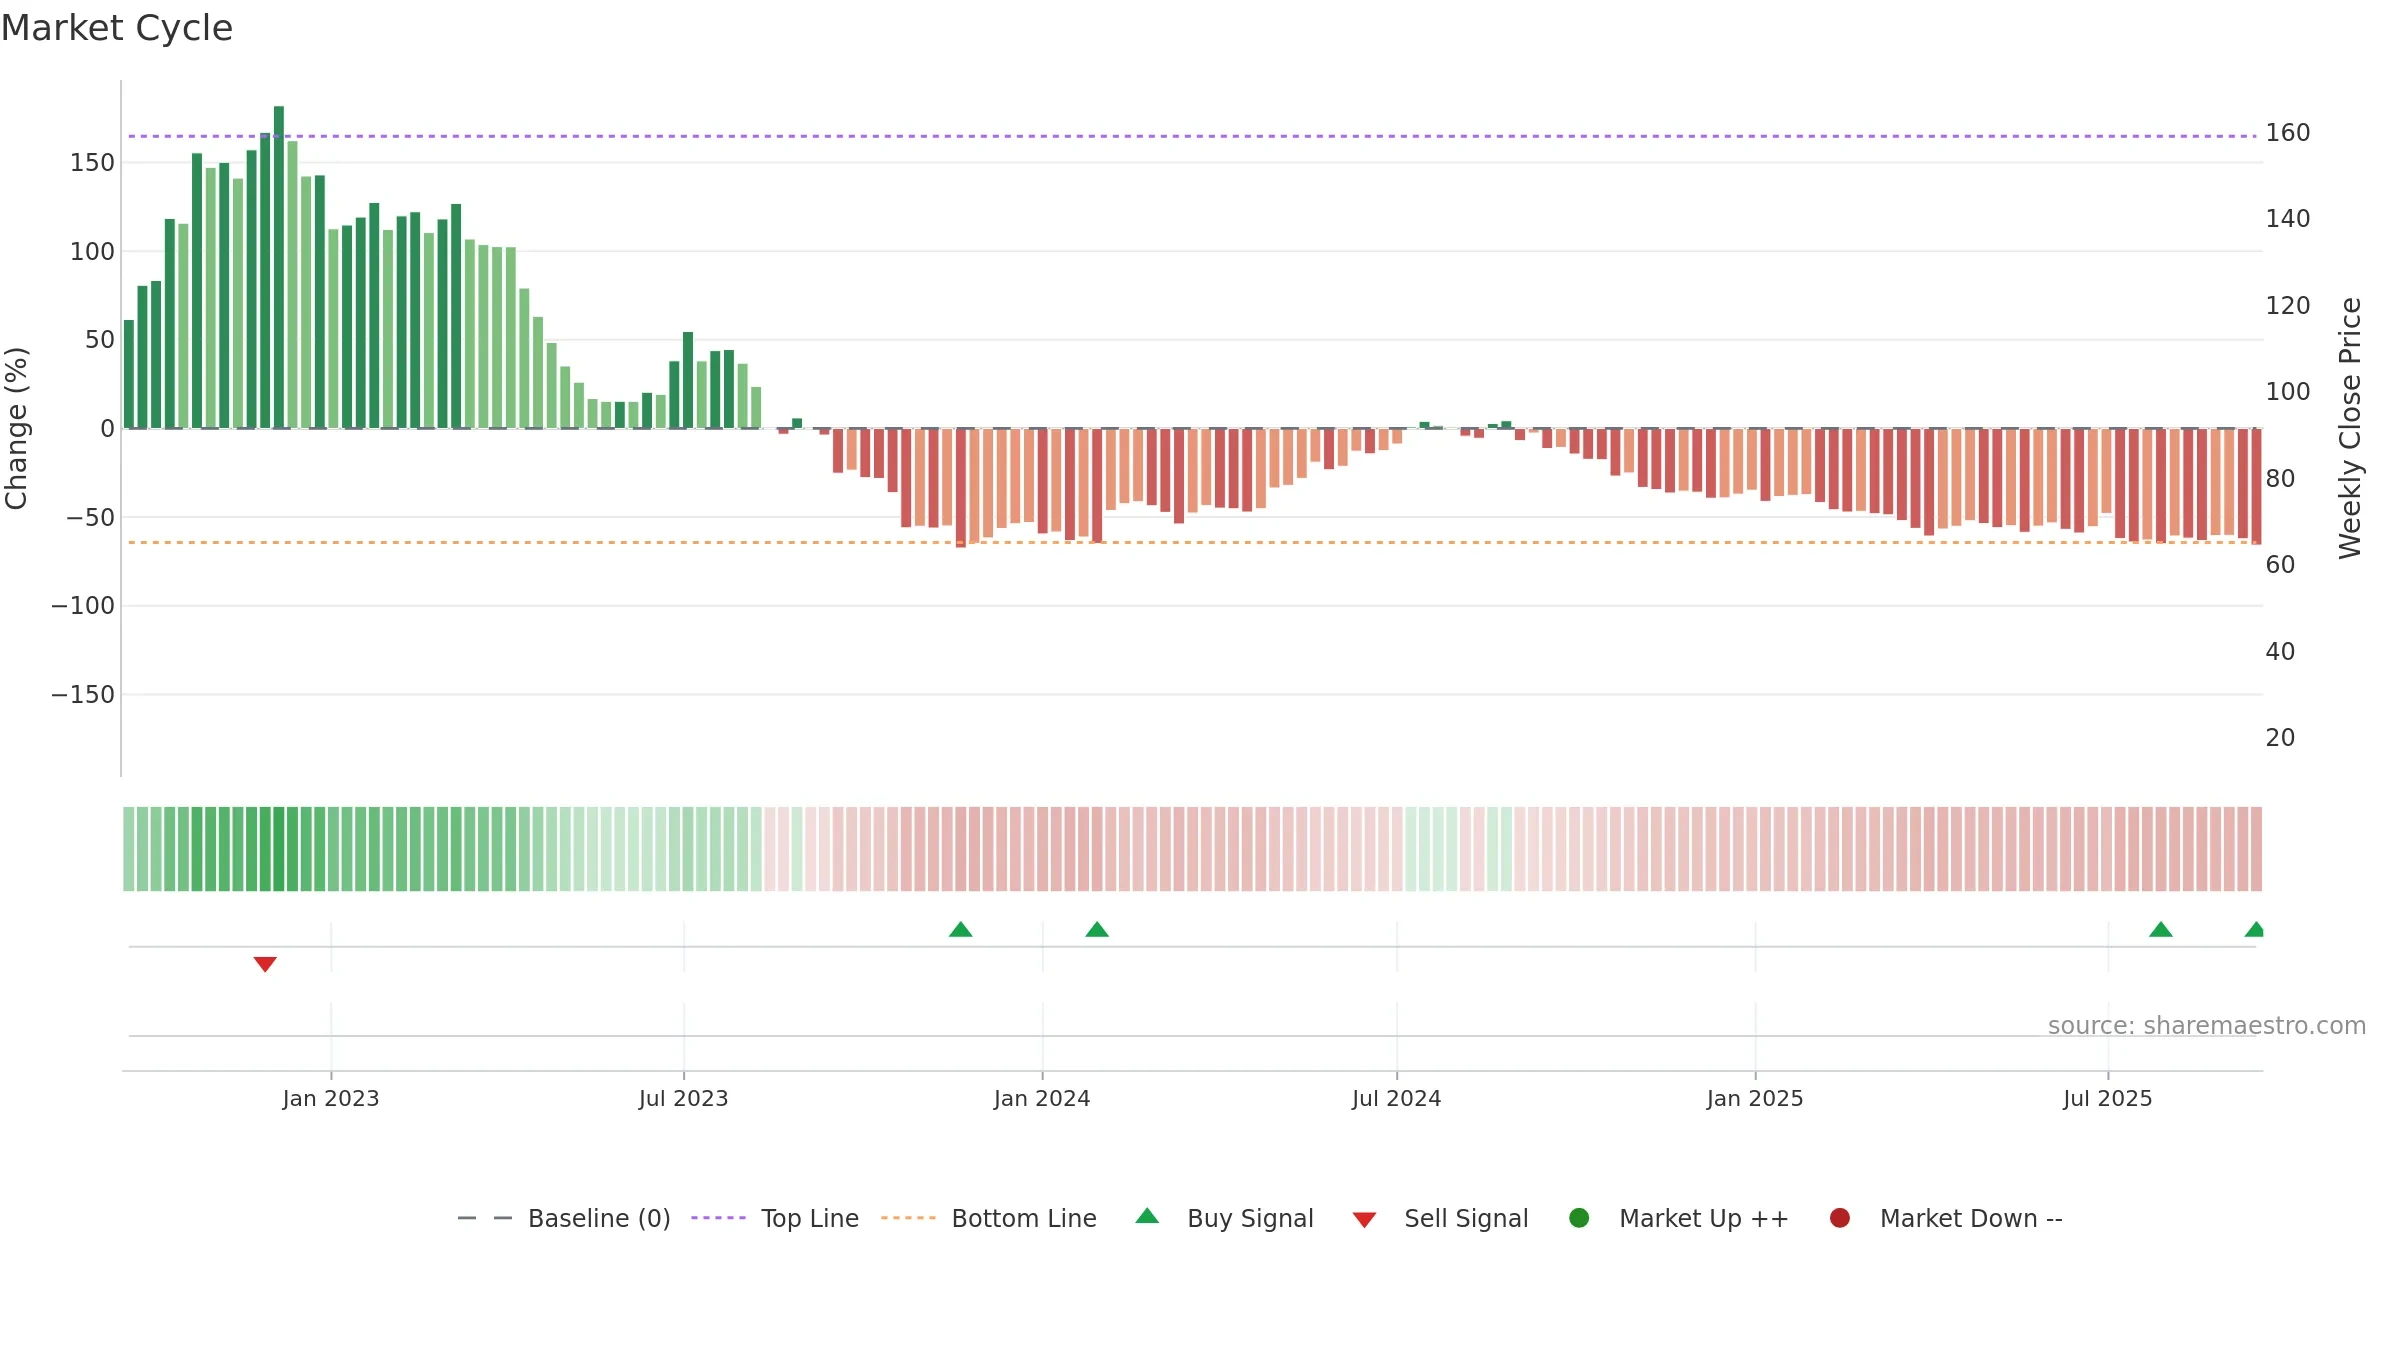Click the −50 tick on the left axis
This screenshot has height=1350, width=2400.
click(x=90, y=517)
